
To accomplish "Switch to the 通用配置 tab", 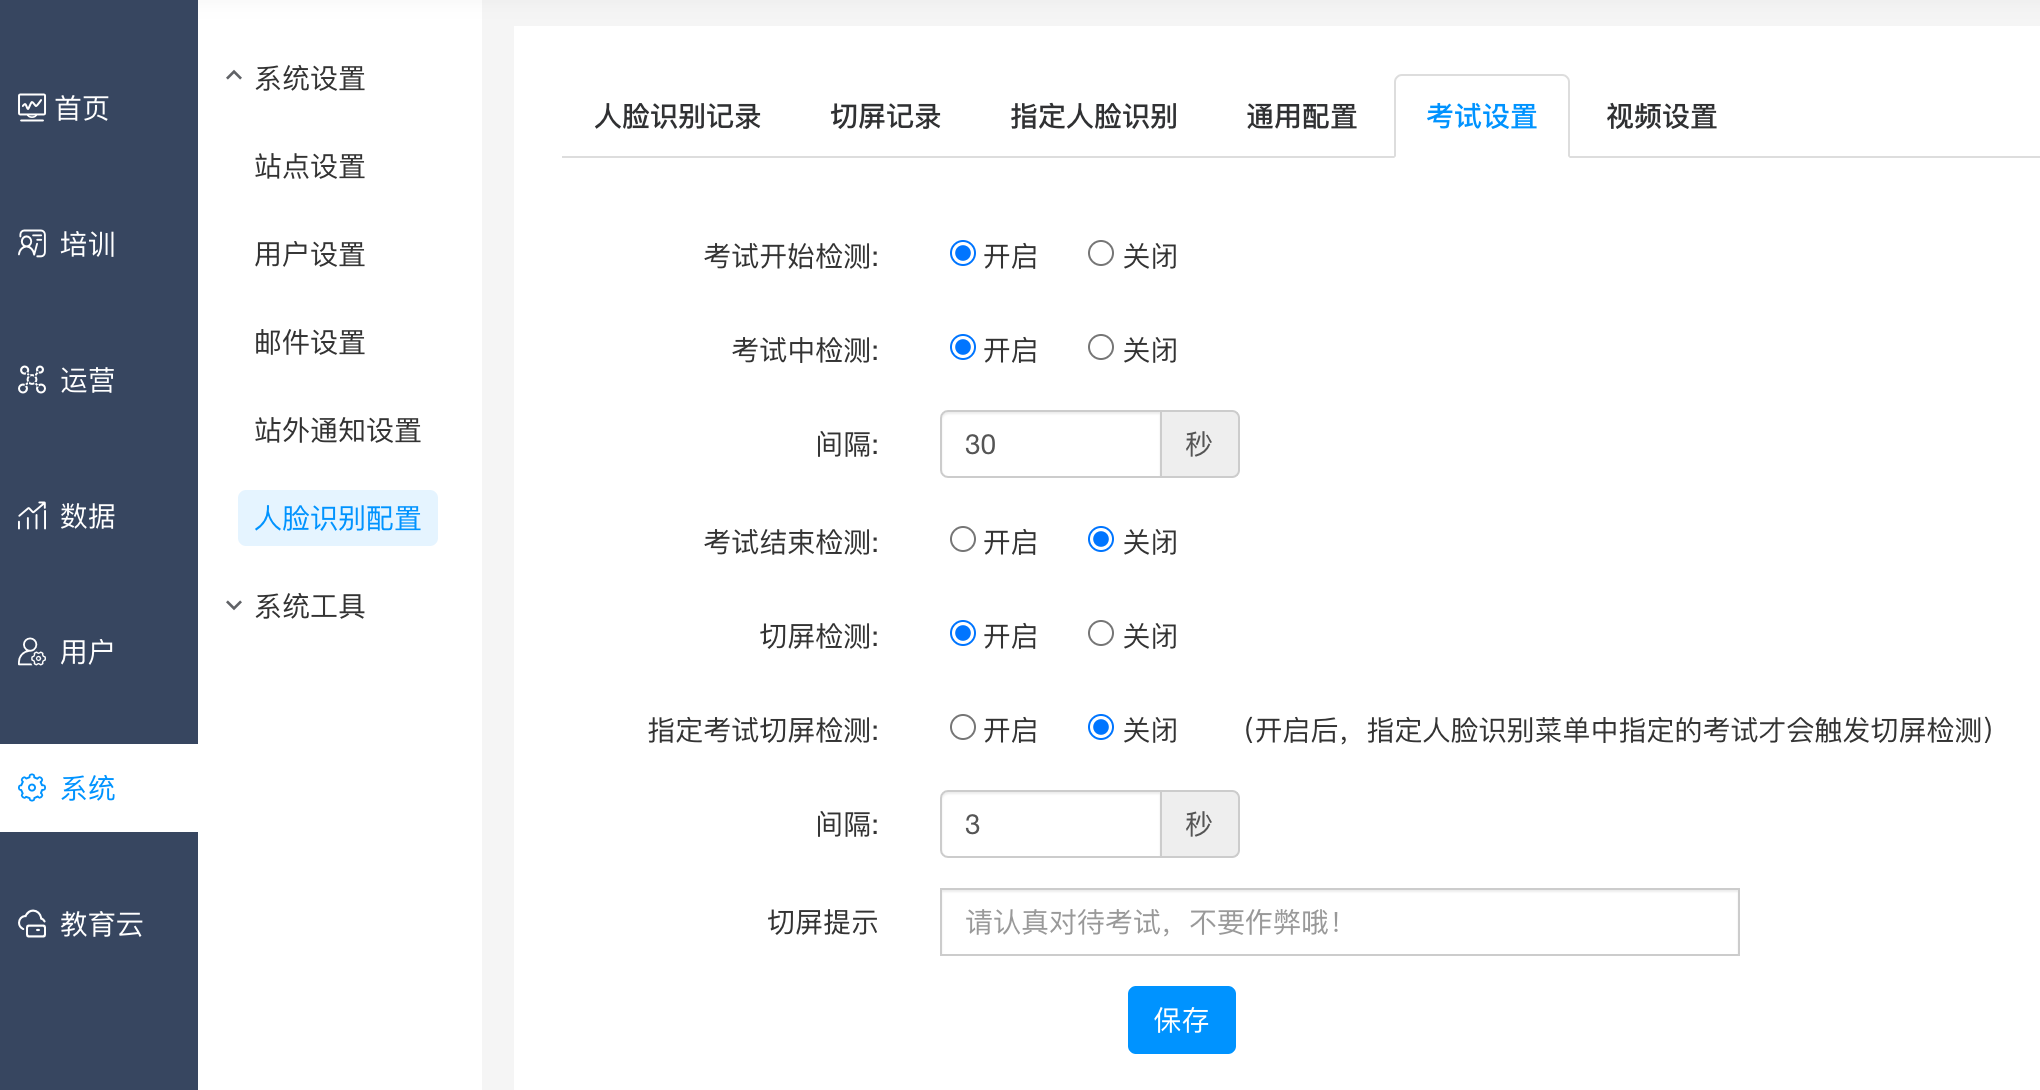I will (1301, 116).
